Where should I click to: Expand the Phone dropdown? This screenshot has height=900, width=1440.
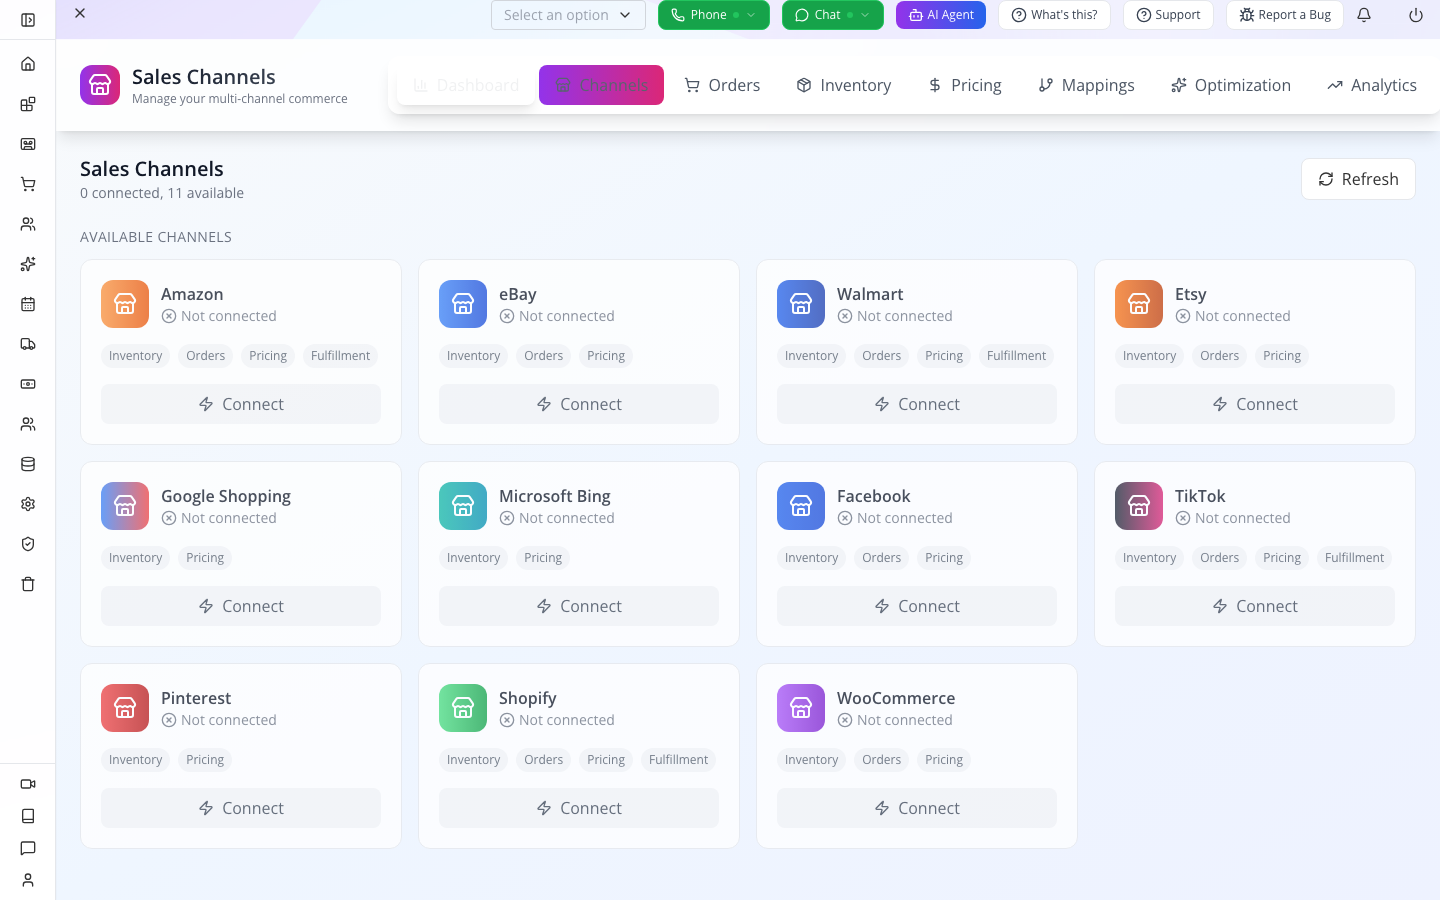pos(714,15)
